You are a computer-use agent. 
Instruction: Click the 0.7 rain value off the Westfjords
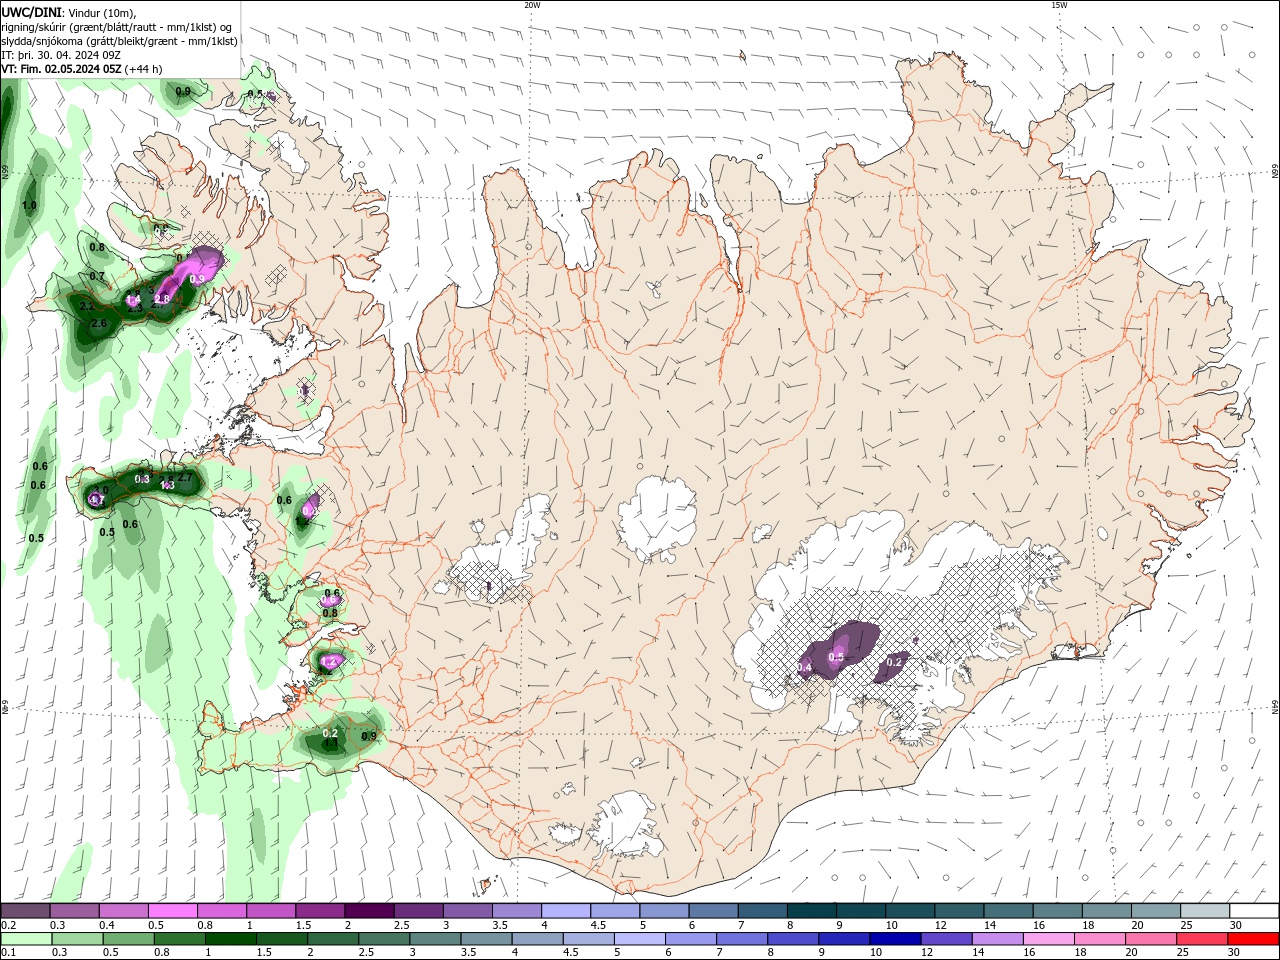[97, 276]
